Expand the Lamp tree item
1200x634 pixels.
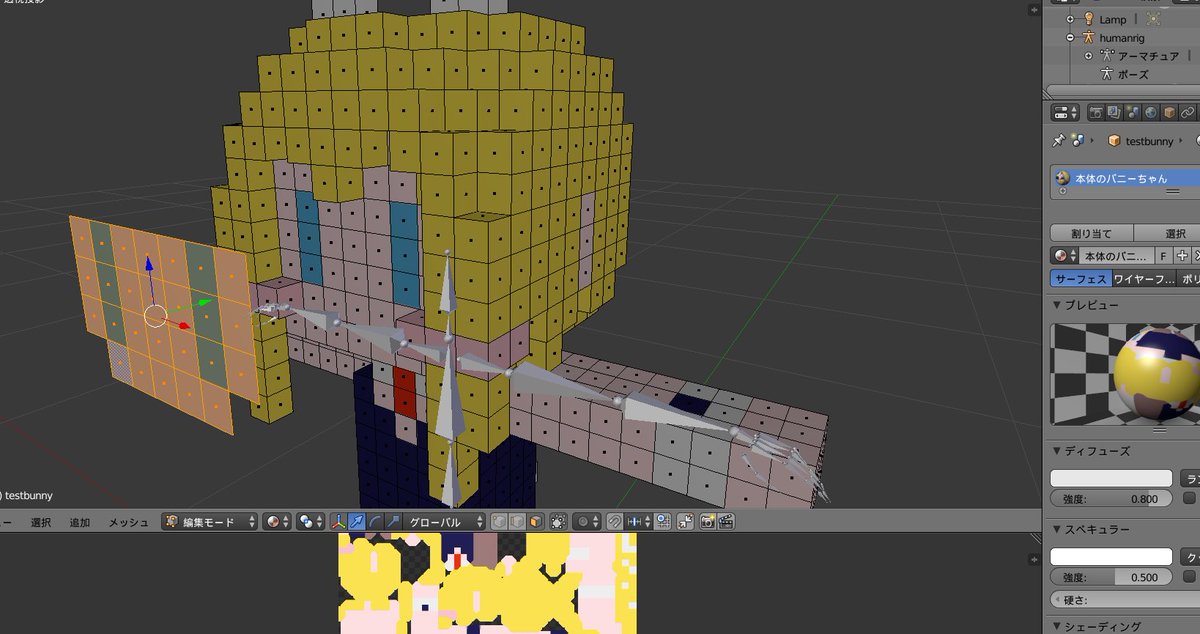coord(1070,19)
